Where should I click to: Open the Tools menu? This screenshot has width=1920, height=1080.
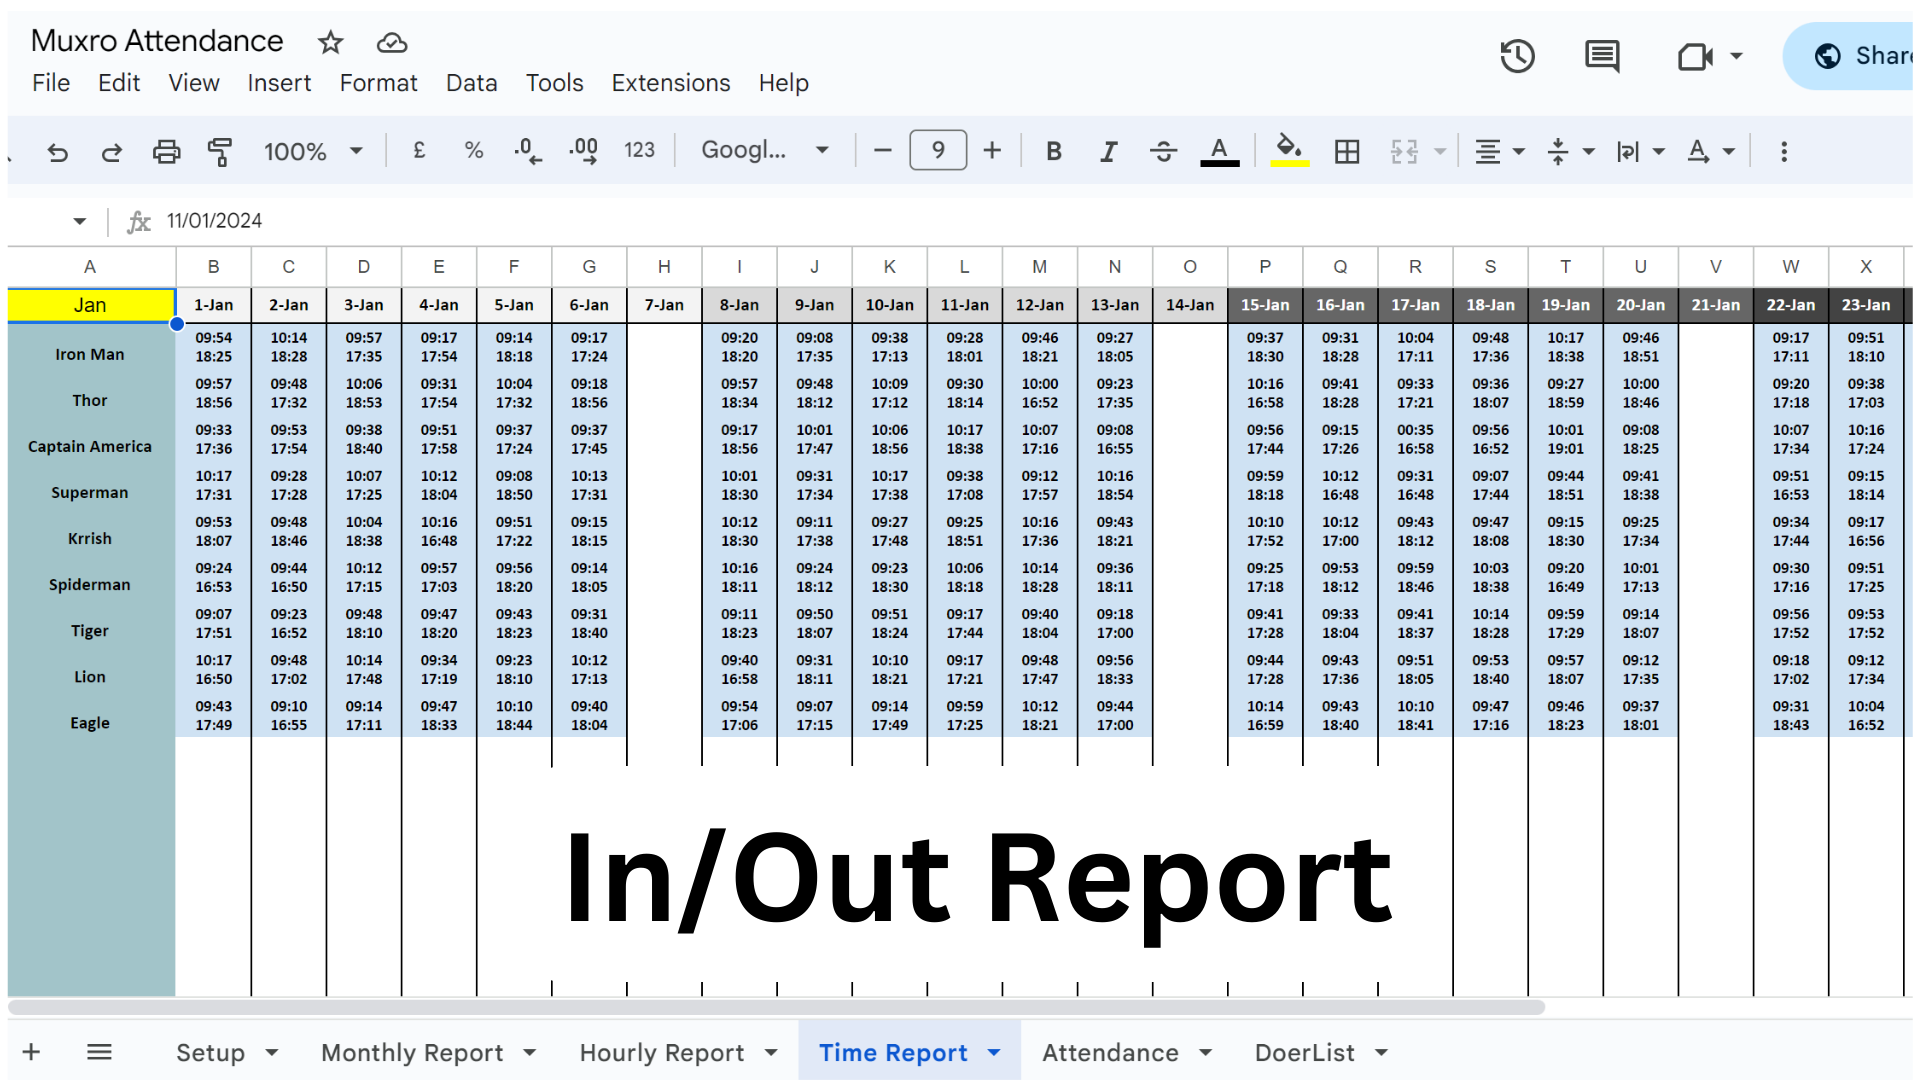[x=554, y=83]
